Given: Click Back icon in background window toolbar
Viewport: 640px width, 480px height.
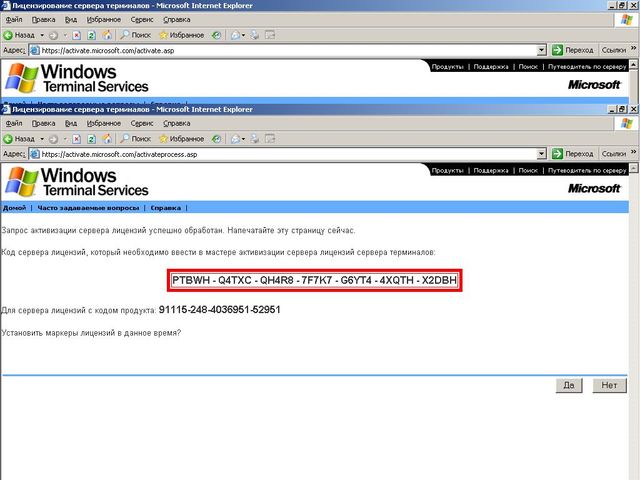Looking at the screenshot, I should [8, 35].
